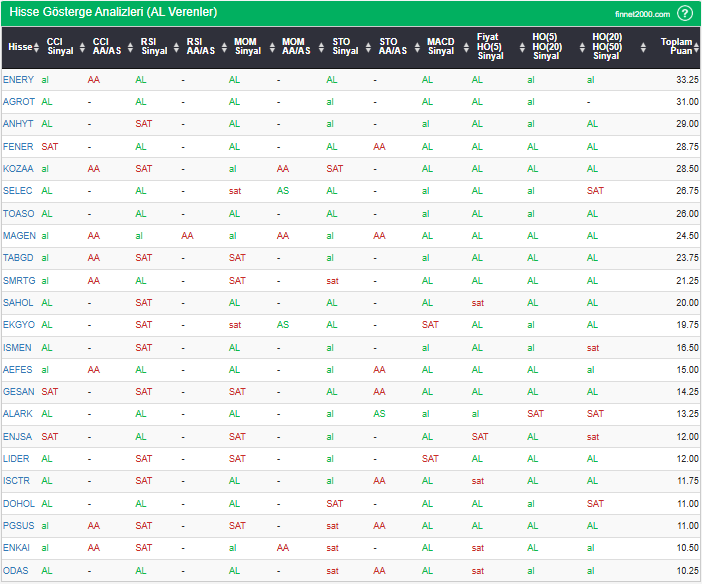Open ENJSA stock link

[x=17, y=437]
